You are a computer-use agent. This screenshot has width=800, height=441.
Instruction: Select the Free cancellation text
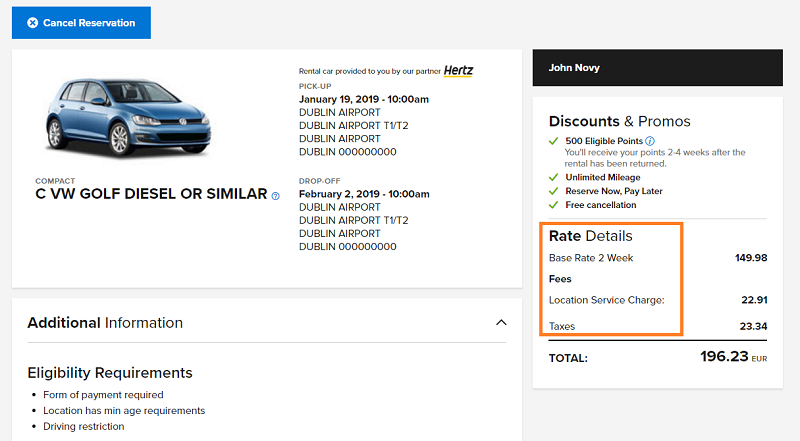tap(601, 205)
